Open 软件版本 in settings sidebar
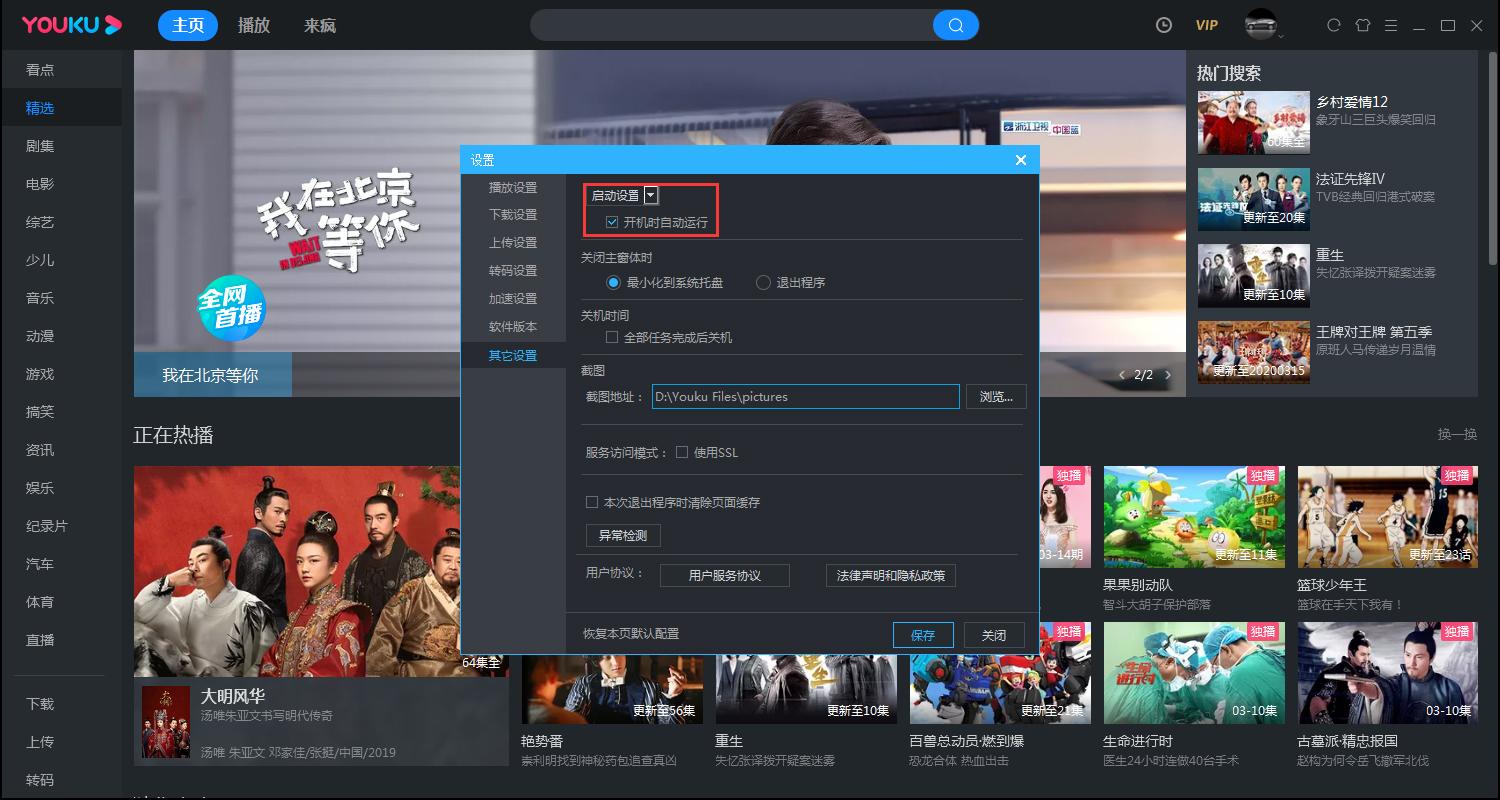Image resolution: width=1500 pixels, height=800 pixels. (x=513, y=327)
